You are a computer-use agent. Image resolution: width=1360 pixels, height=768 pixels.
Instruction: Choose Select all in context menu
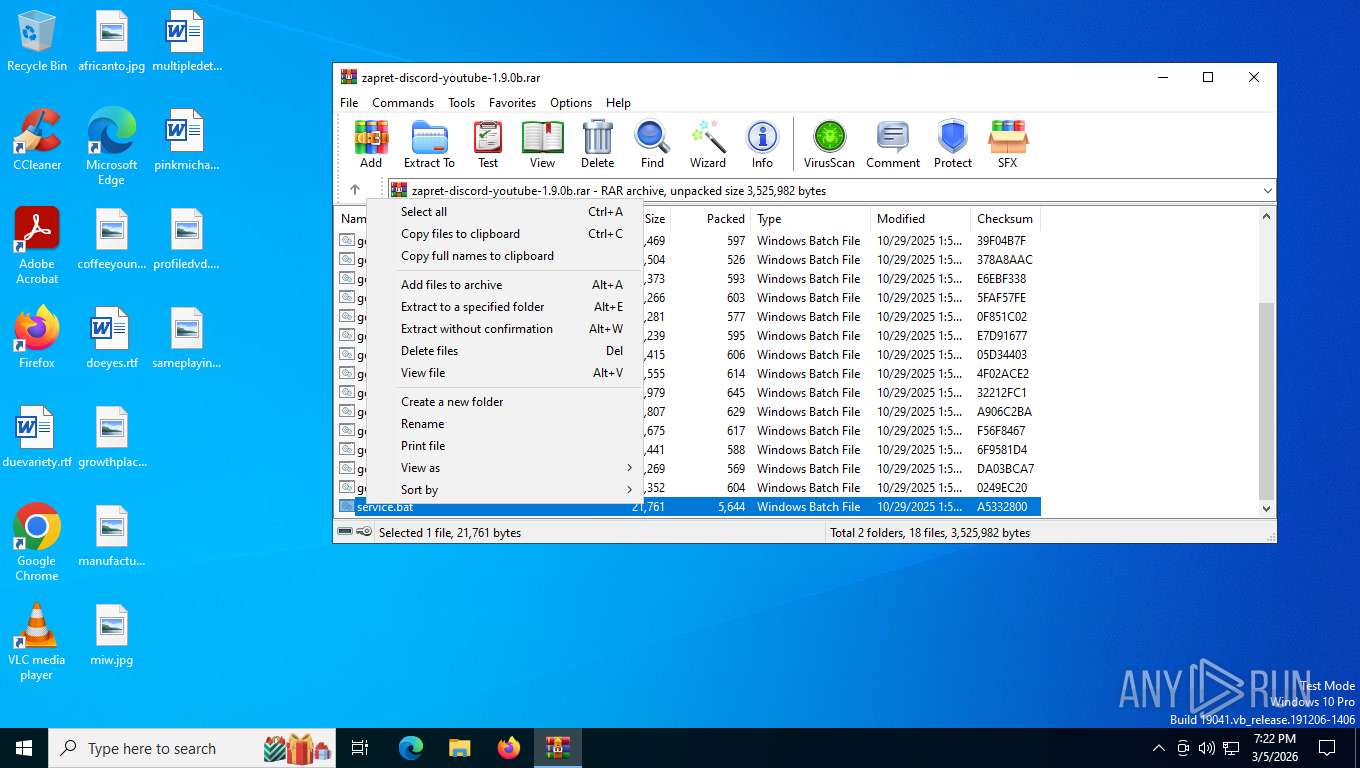point(505,212)
